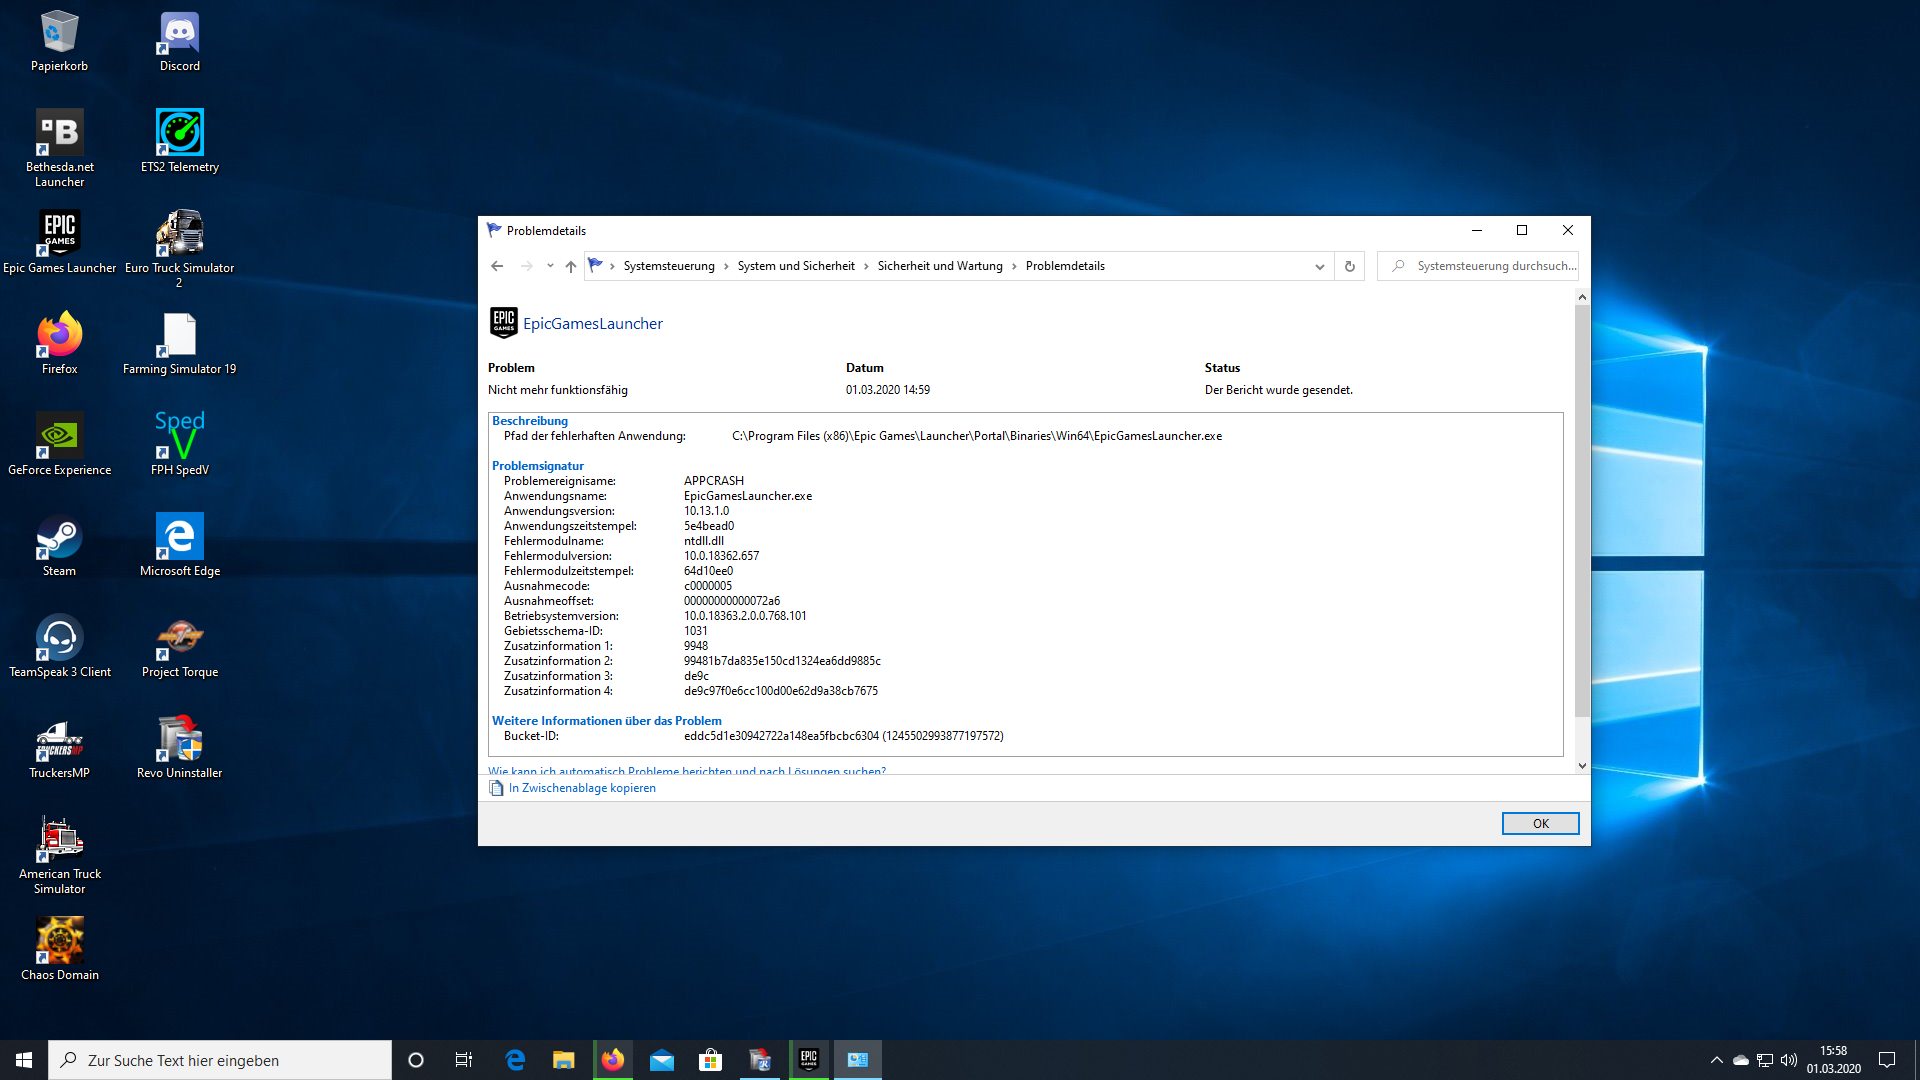
Task: Open Firefox from the taskbar
Action: pos(613,1060)
